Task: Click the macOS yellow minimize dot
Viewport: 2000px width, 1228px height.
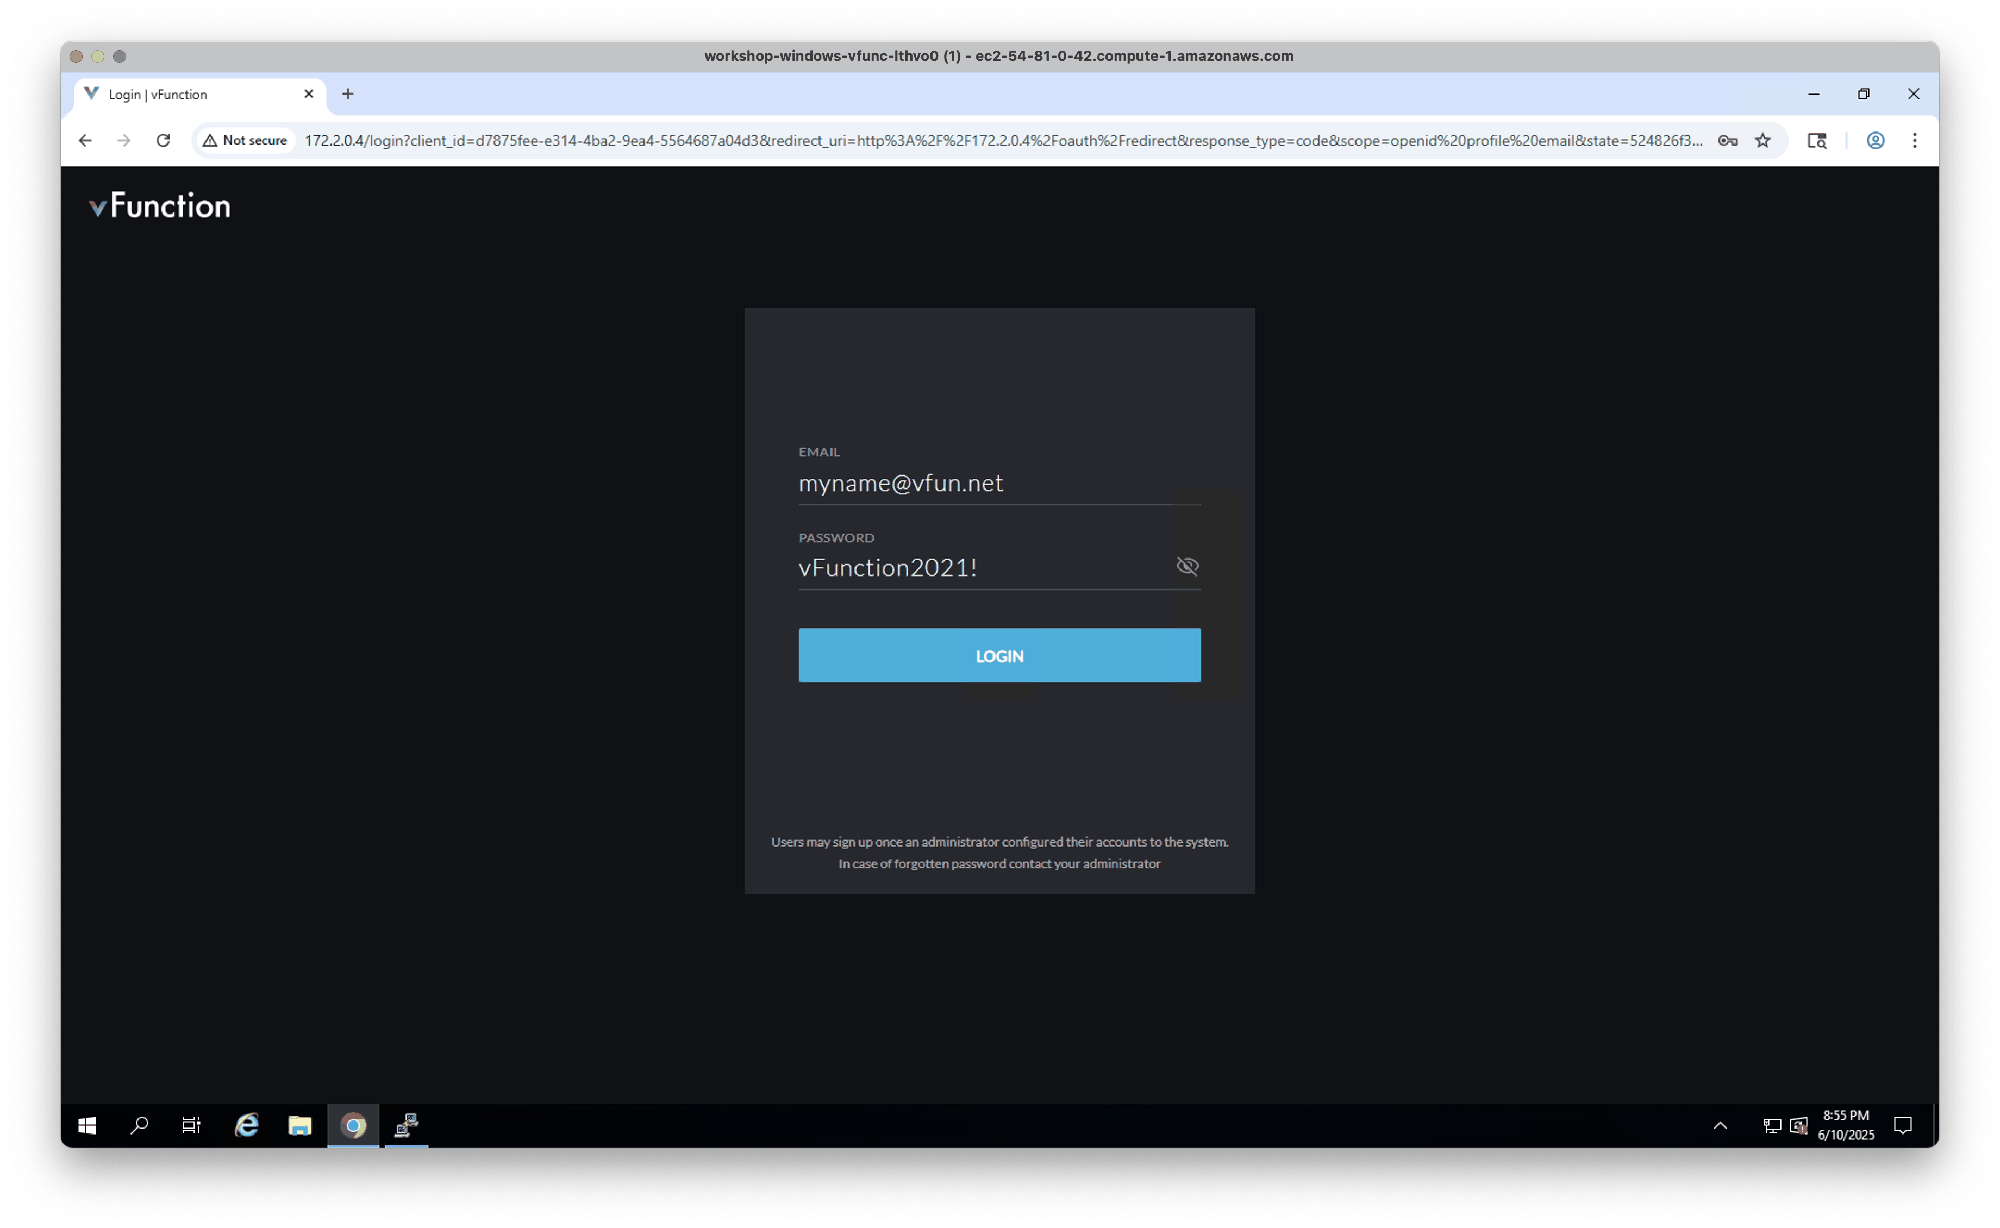Action: pos(98,56)
